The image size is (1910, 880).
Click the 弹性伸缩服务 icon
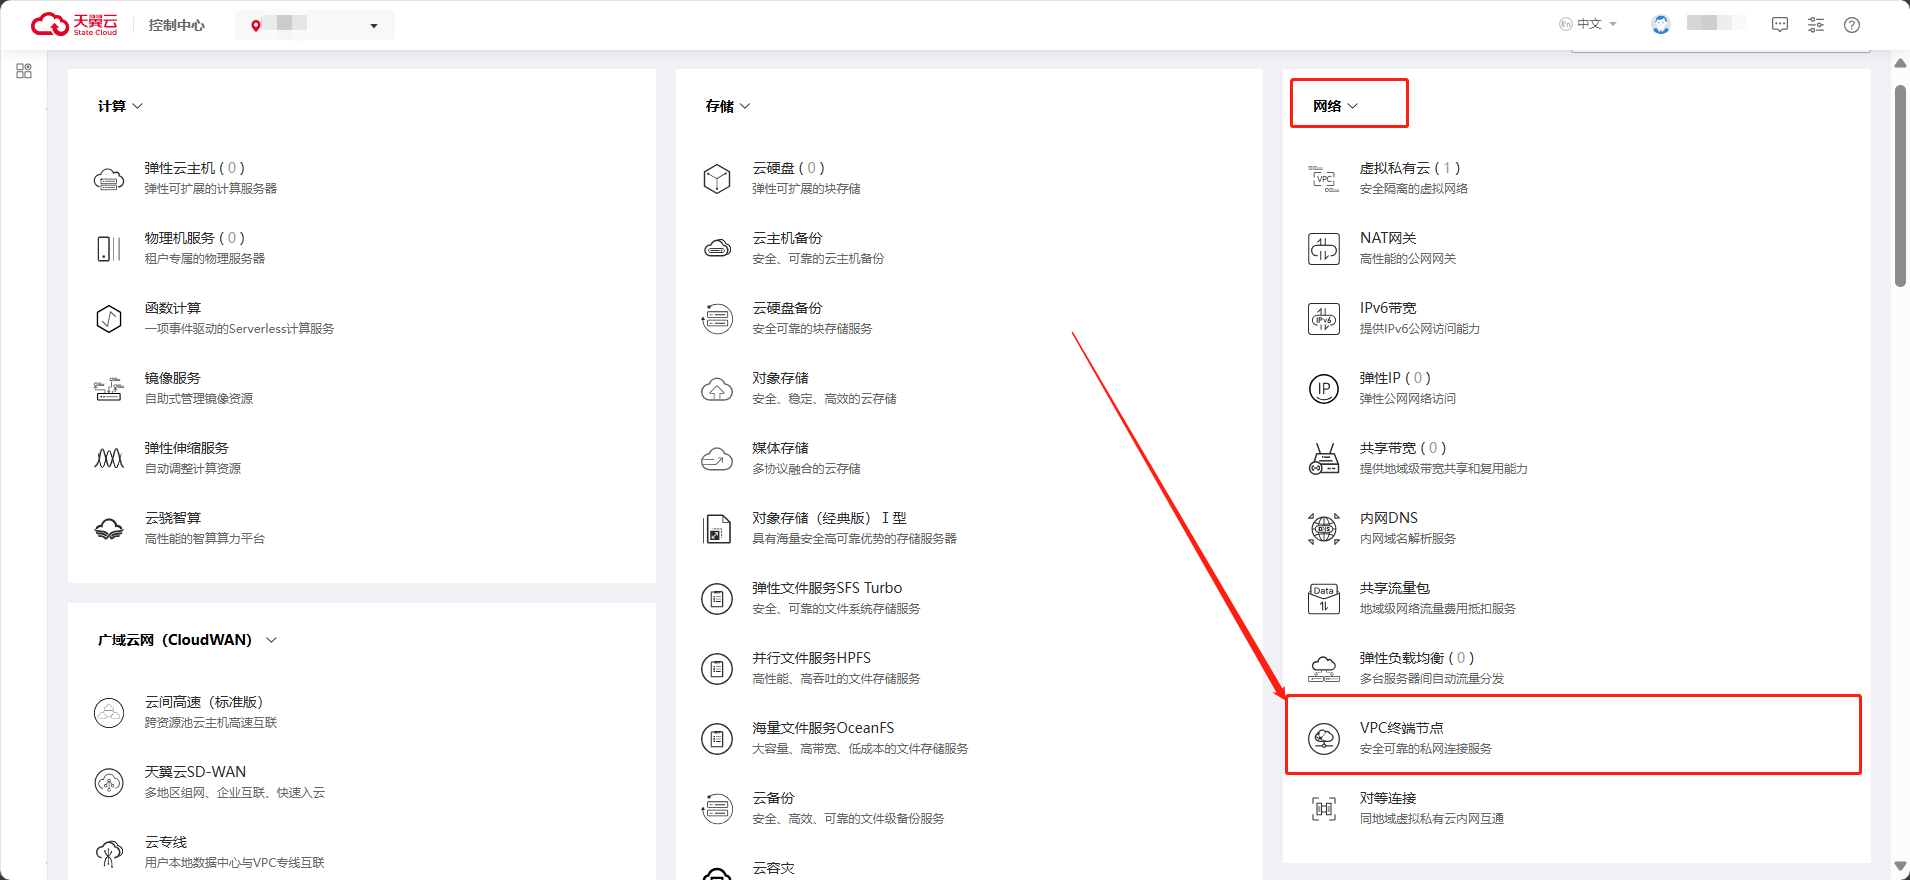[x=109, y=459]
